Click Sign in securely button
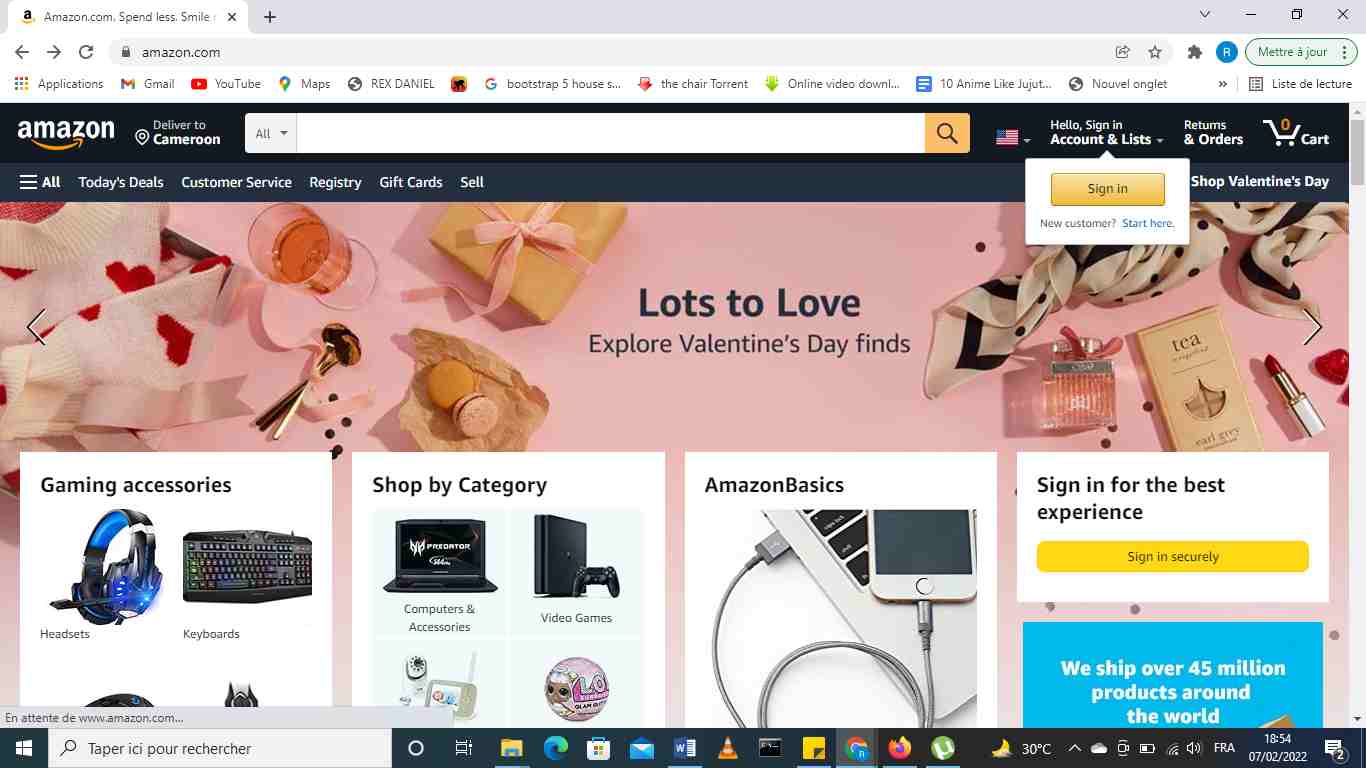1366x768 pixels. pos(1173,557)
